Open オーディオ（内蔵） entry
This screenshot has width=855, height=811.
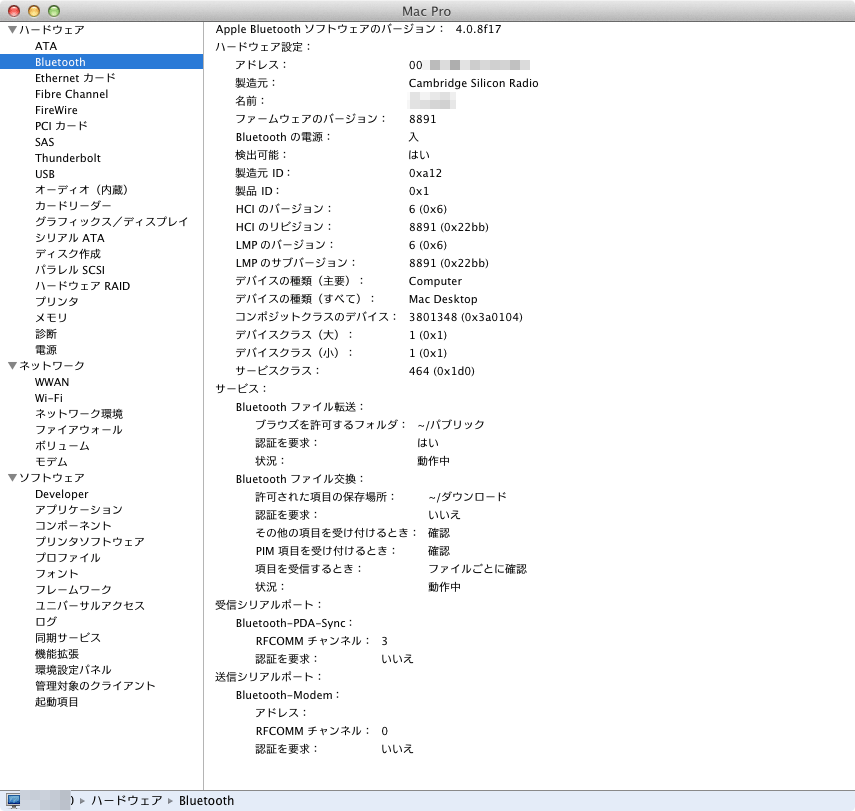tap(81, 190)
